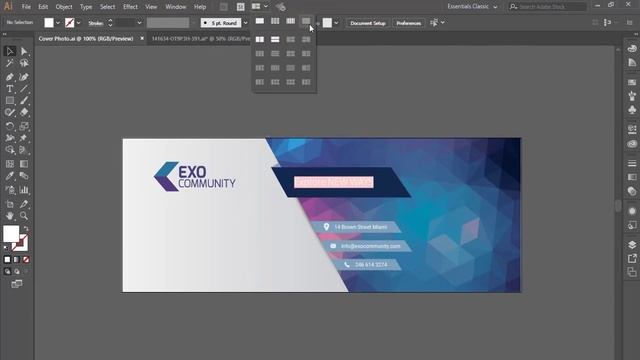Choose the Line Segment tool
This screenshot has height=360, width=640.
pyautogui.click(x=24, y=89)
